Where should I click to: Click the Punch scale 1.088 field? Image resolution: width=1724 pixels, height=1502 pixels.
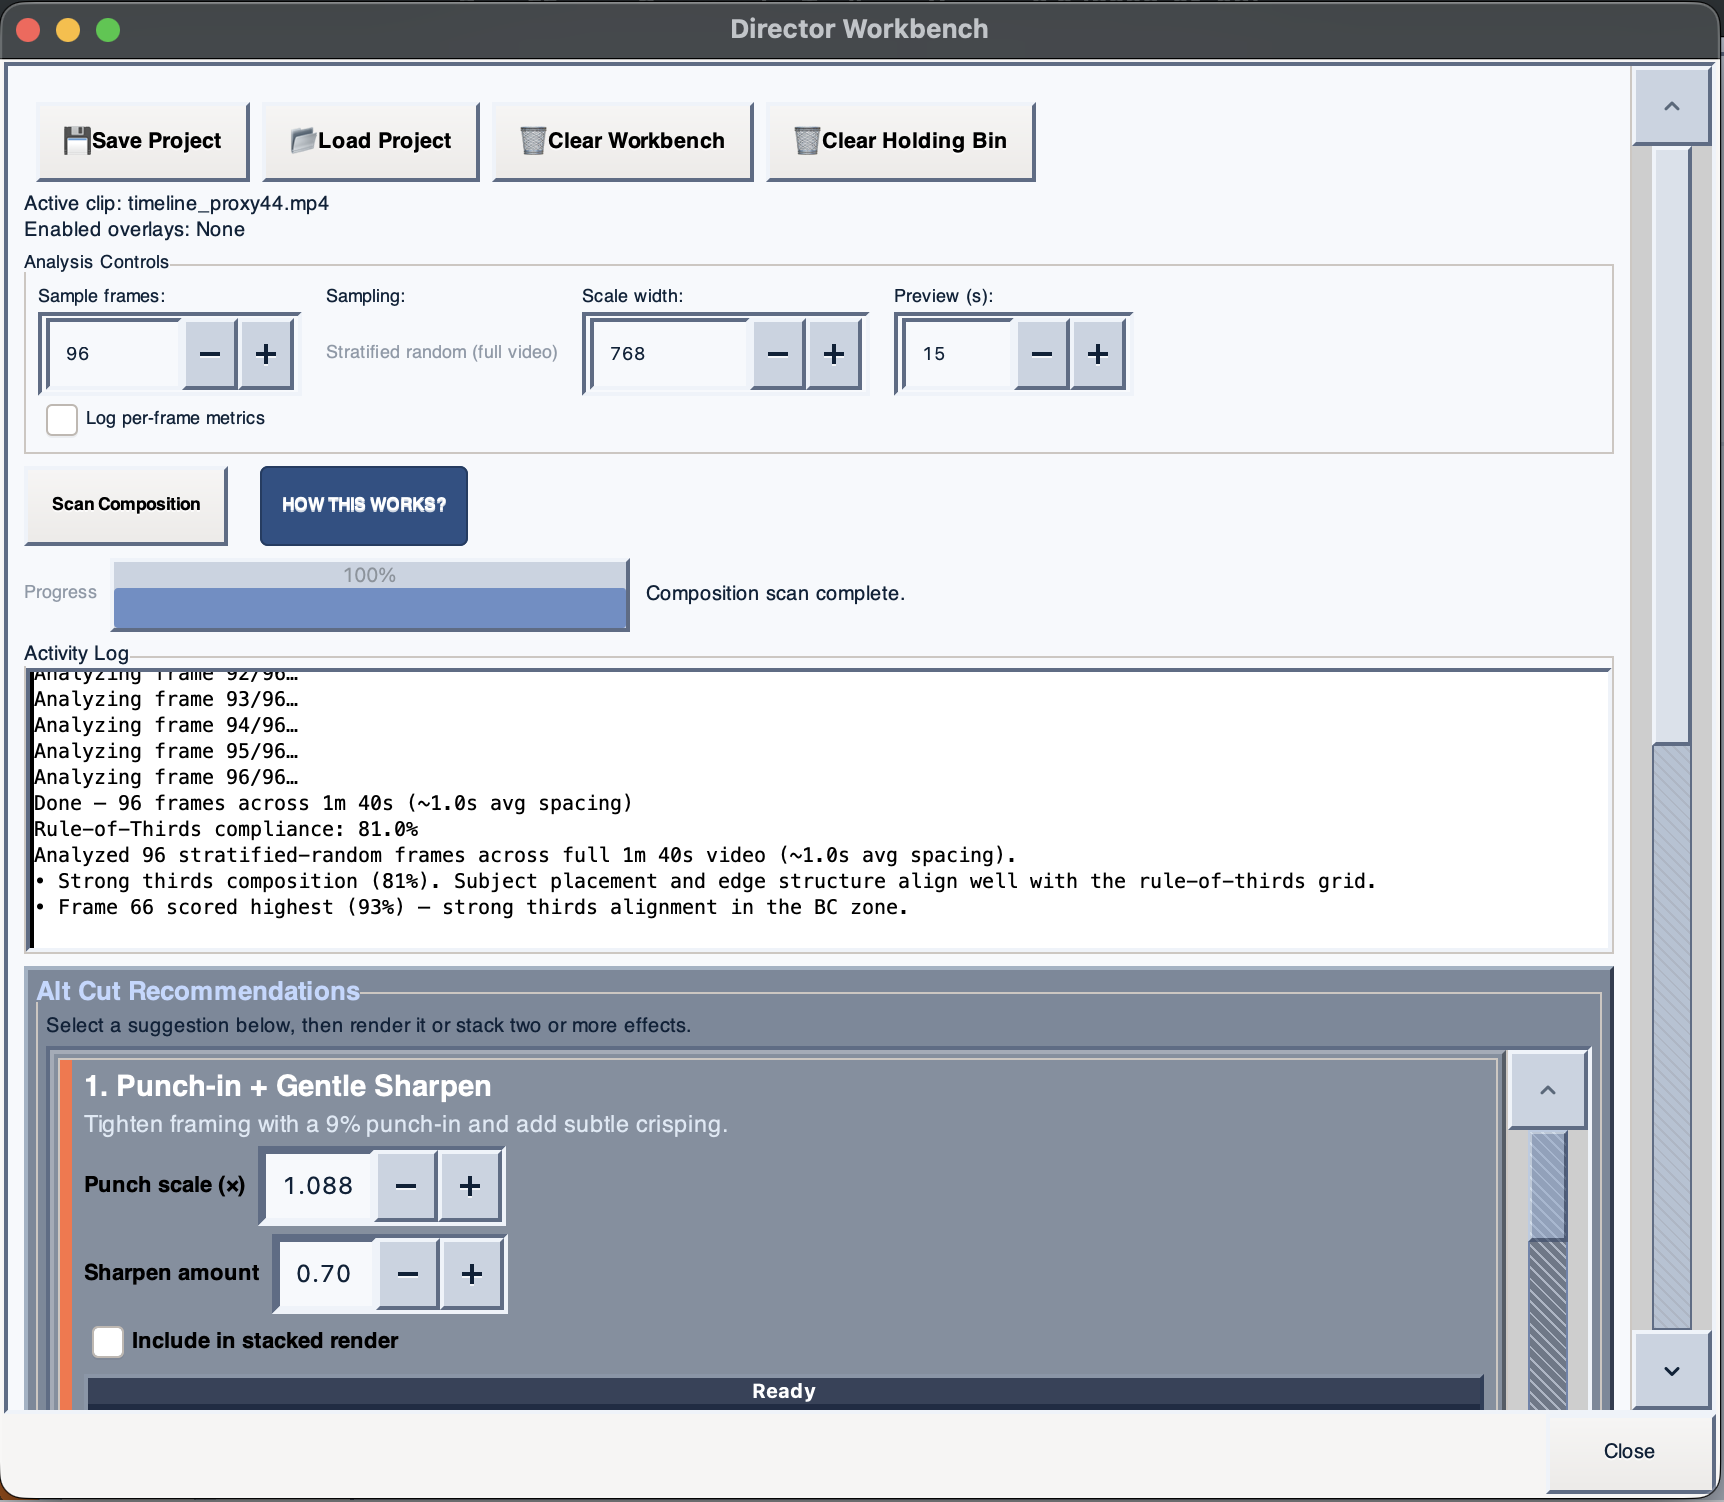point(320,1186)
